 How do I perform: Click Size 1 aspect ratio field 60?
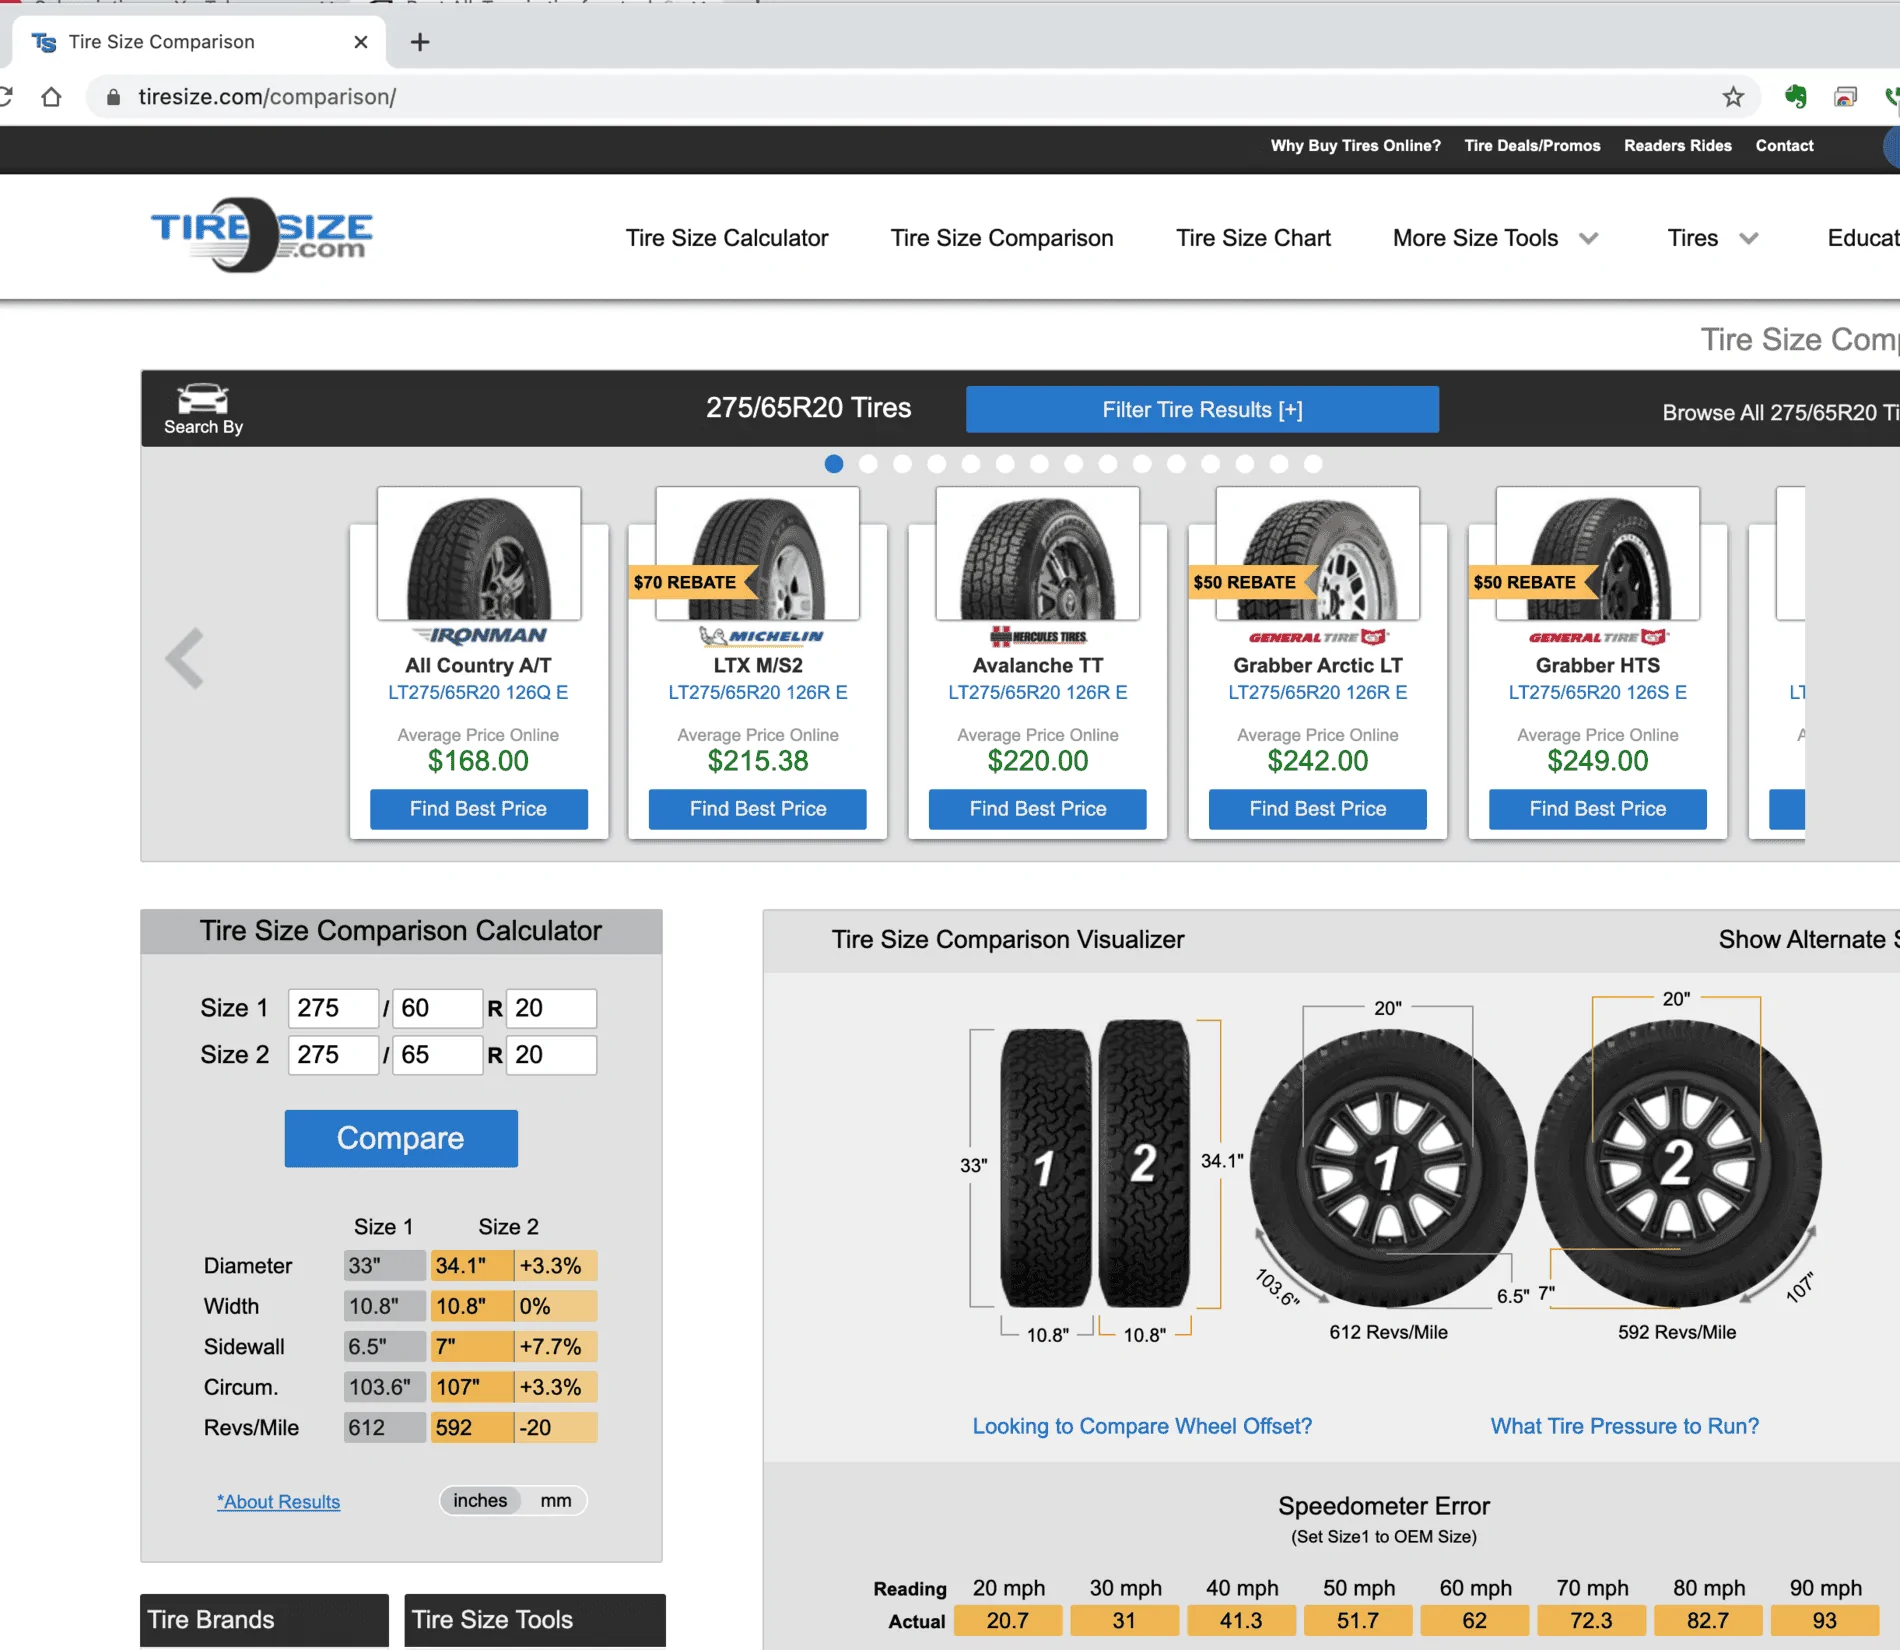coord(437,1008)
